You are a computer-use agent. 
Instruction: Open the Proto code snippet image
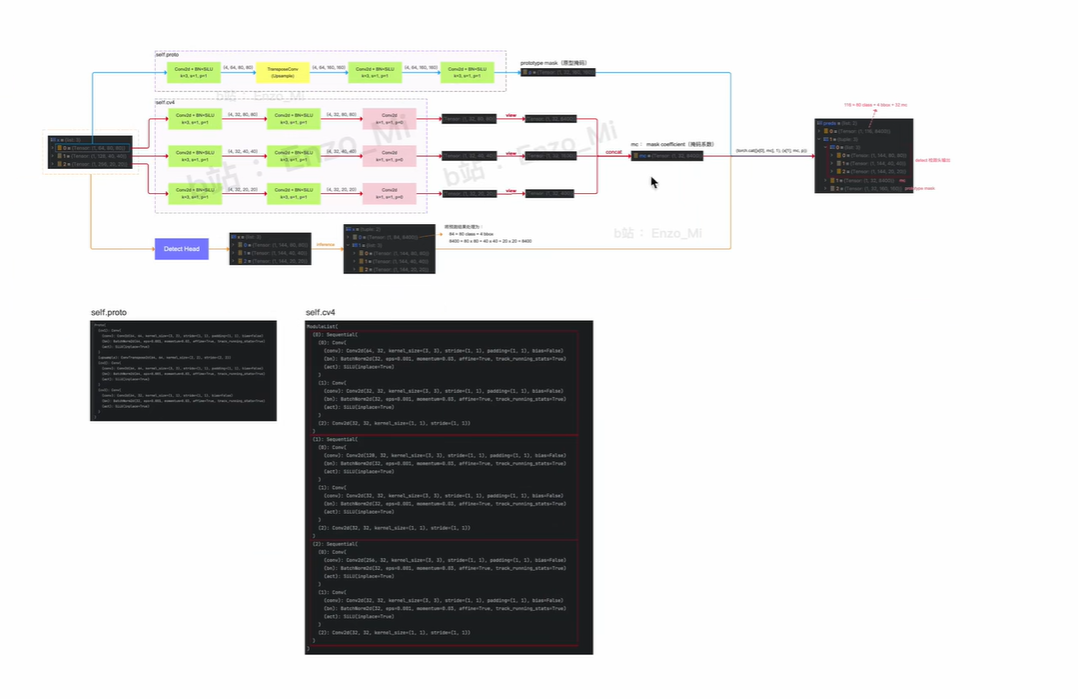point(183,370)
